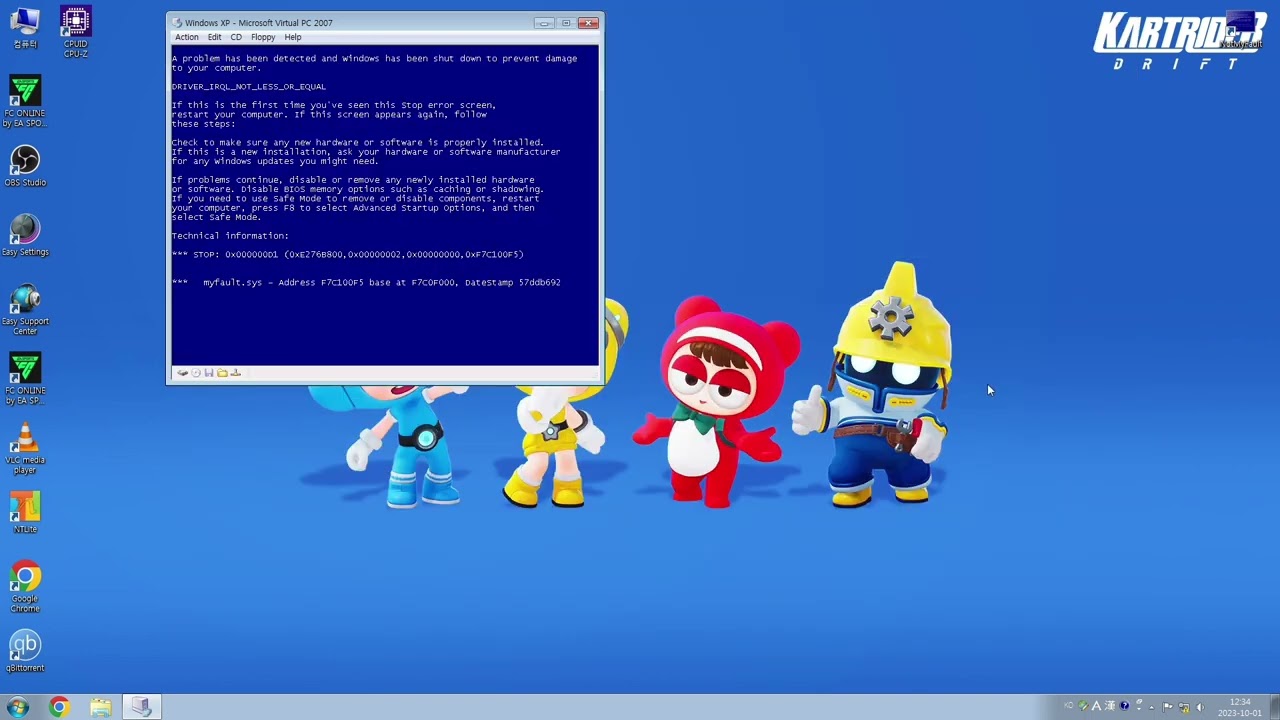Screen dimensions: 1280x720
Task: Open the Easy Settings desktop shortcut
Action: (x=25, y=236)
